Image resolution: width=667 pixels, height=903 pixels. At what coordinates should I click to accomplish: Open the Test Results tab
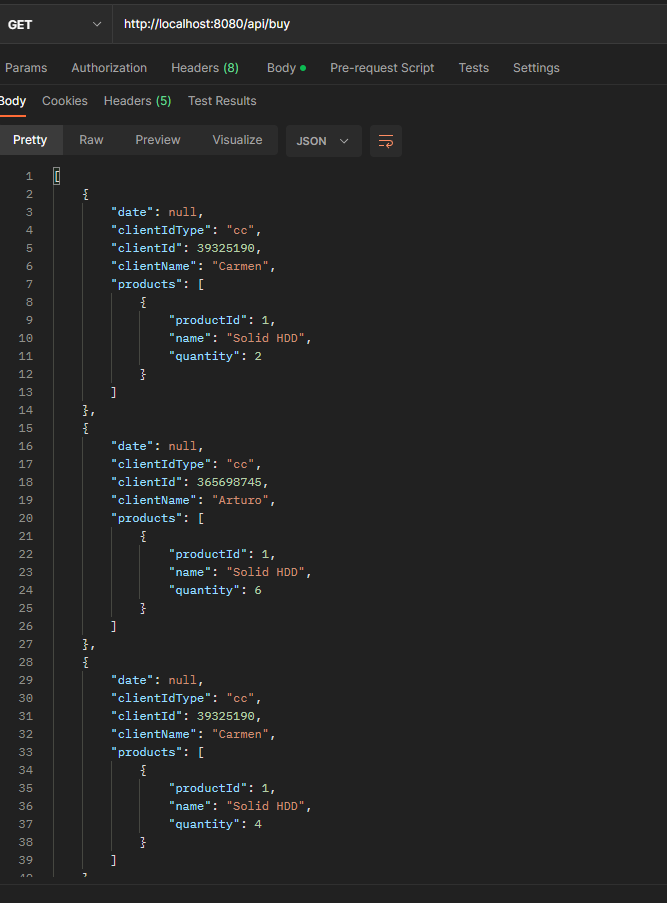point(222,101)
